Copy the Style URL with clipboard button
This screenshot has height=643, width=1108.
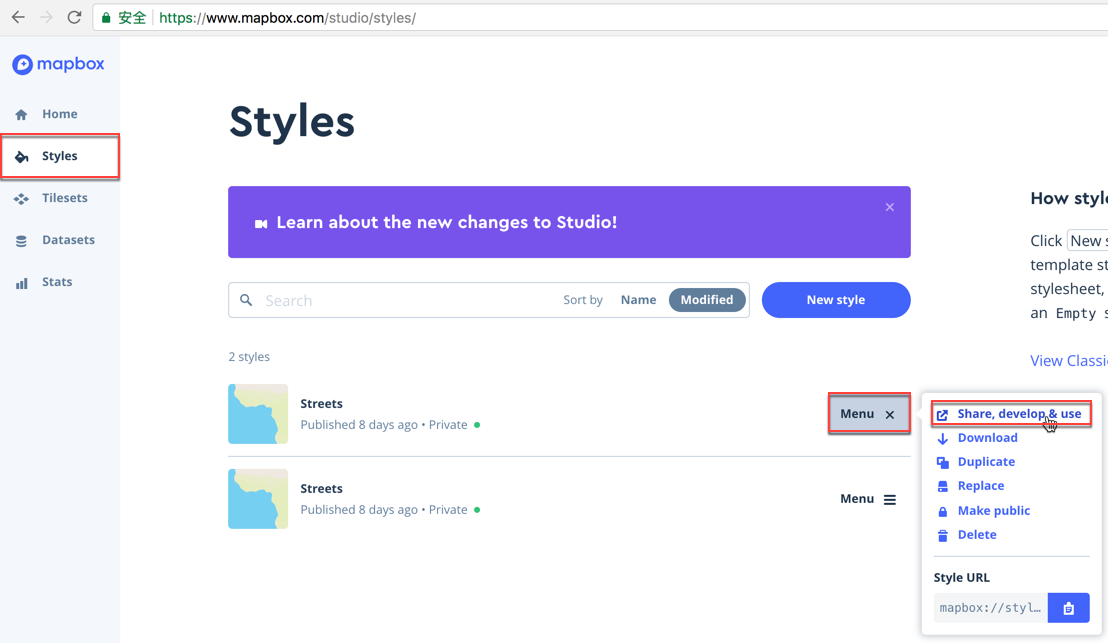point(1068,608)
